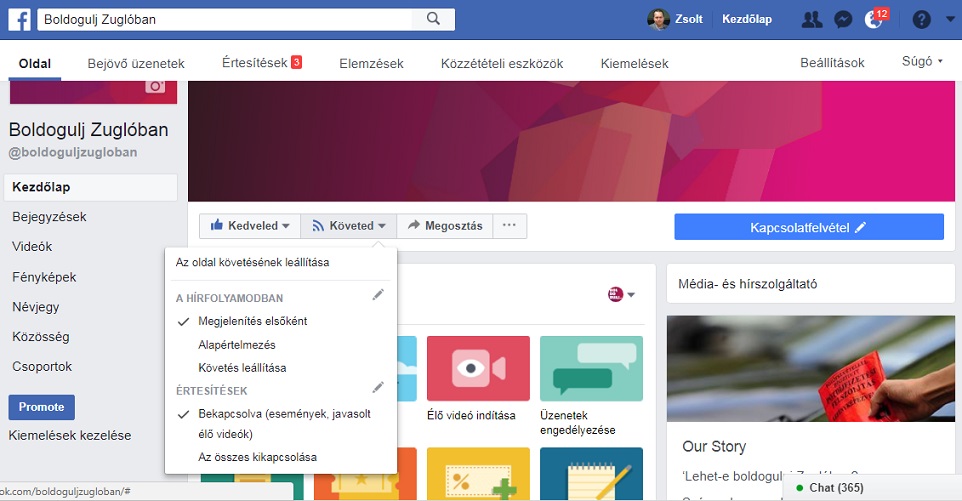Click the search field with Boldogulj Zuglóban

click(x=225, y=19)
